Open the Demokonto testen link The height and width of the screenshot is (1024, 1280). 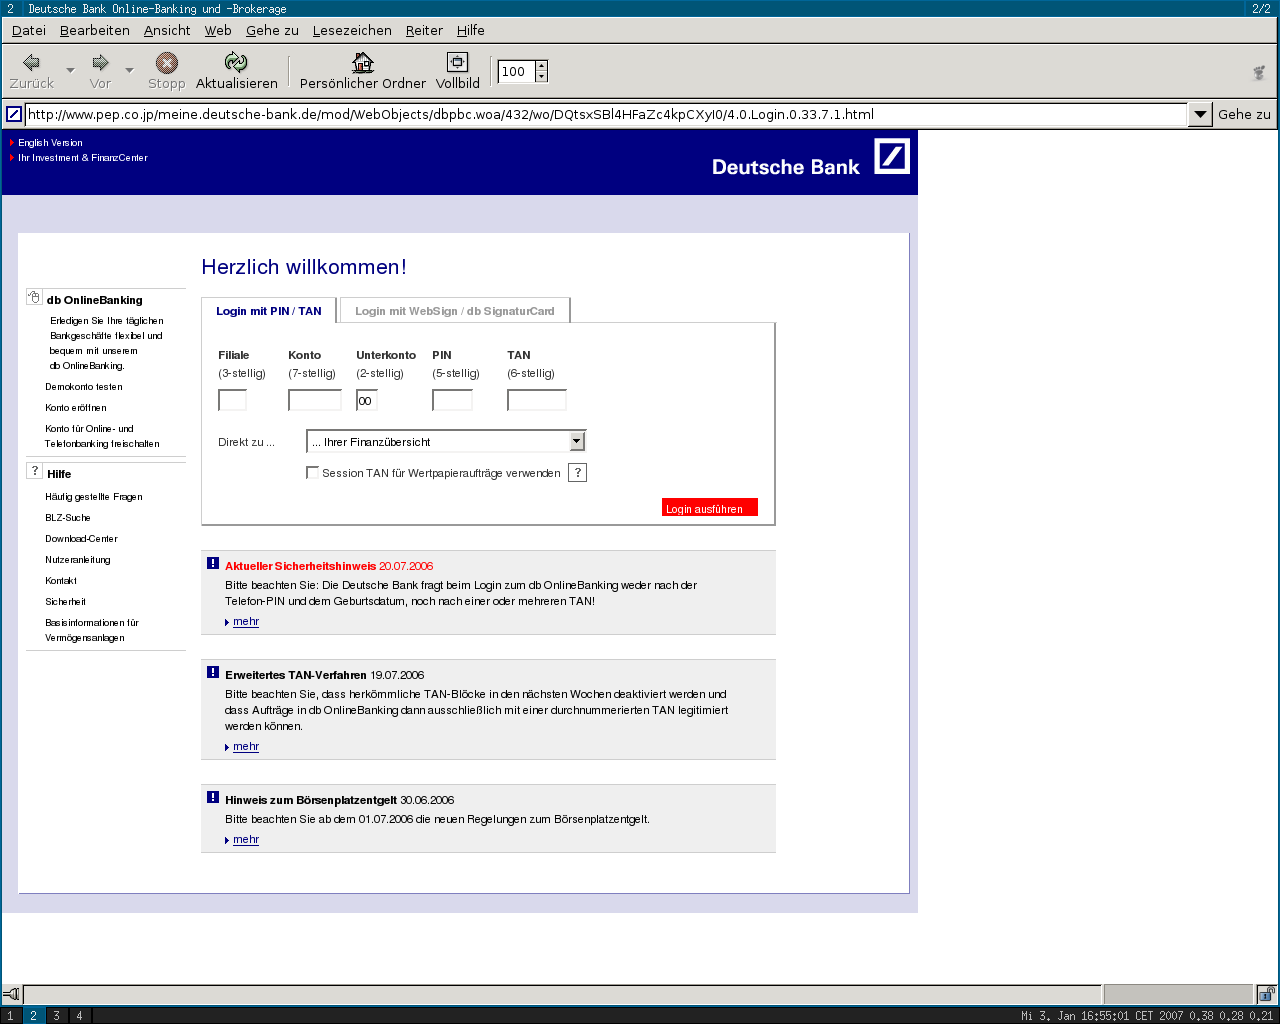point(84,387)
